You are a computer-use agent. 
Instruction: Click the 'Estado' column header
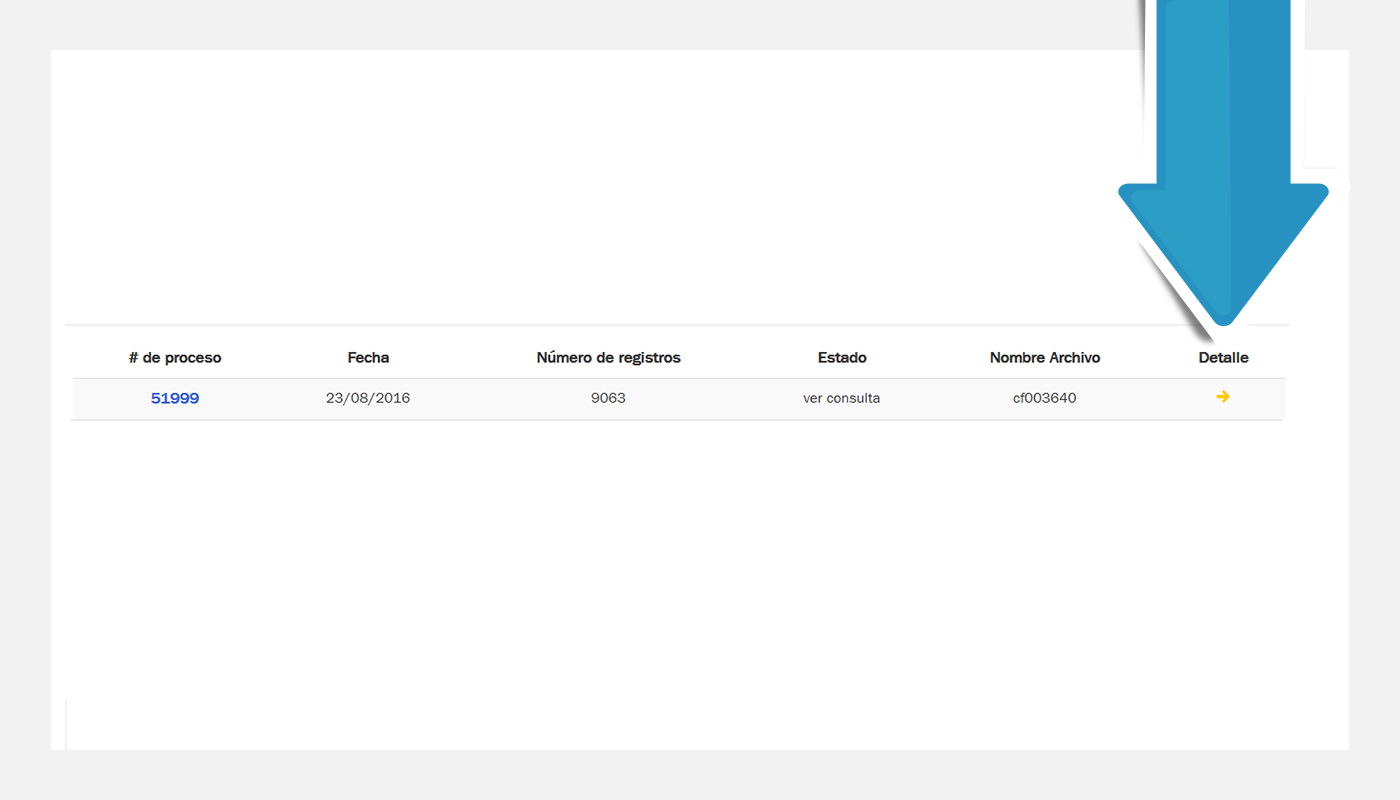(x=842, y=358)
